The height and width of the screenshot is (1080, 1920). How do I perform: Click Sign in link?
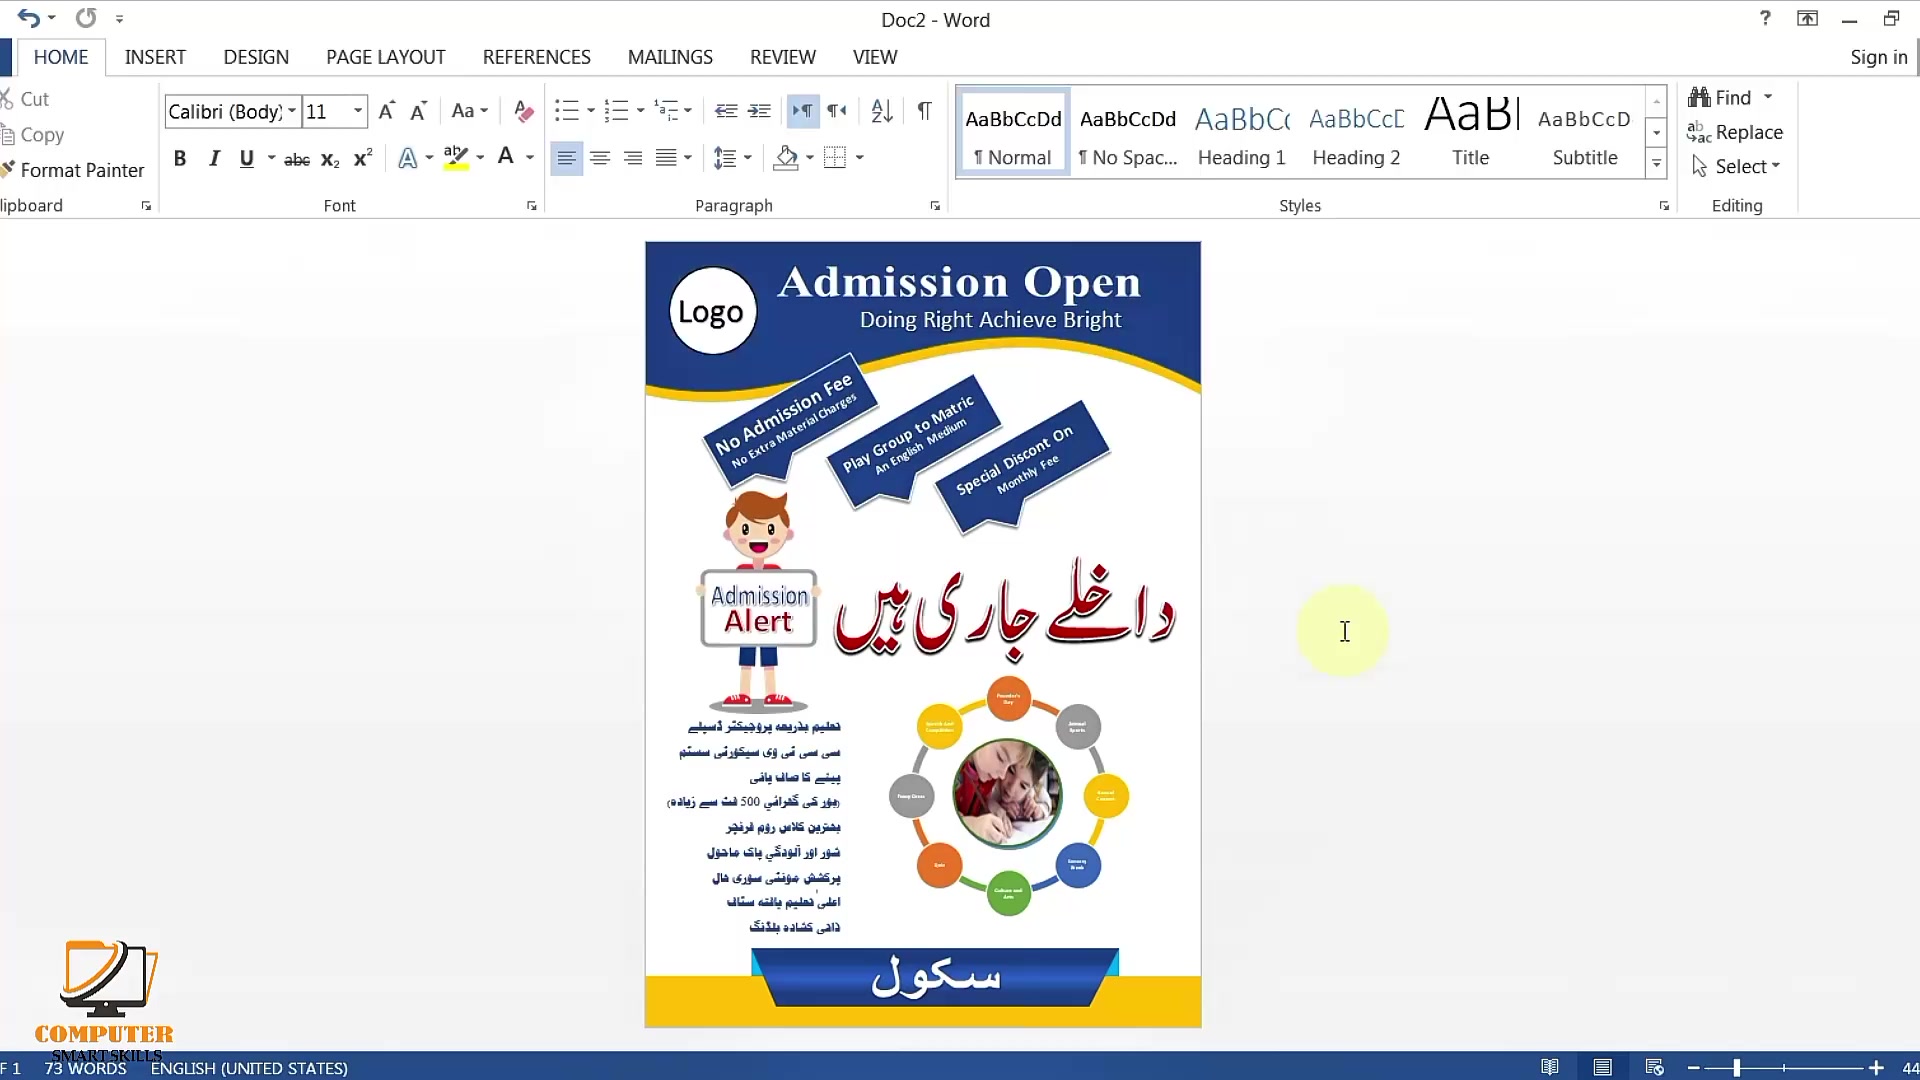(1878, 57)
